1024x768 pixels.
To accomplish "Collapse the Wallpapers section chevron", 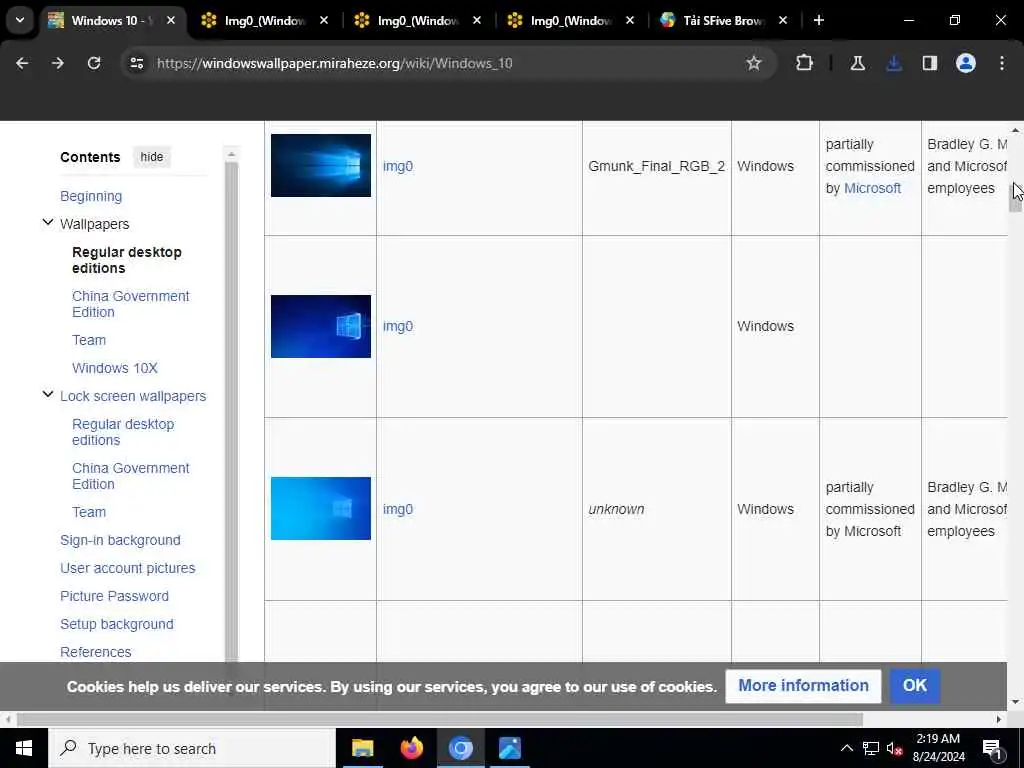I will (48, 223).
